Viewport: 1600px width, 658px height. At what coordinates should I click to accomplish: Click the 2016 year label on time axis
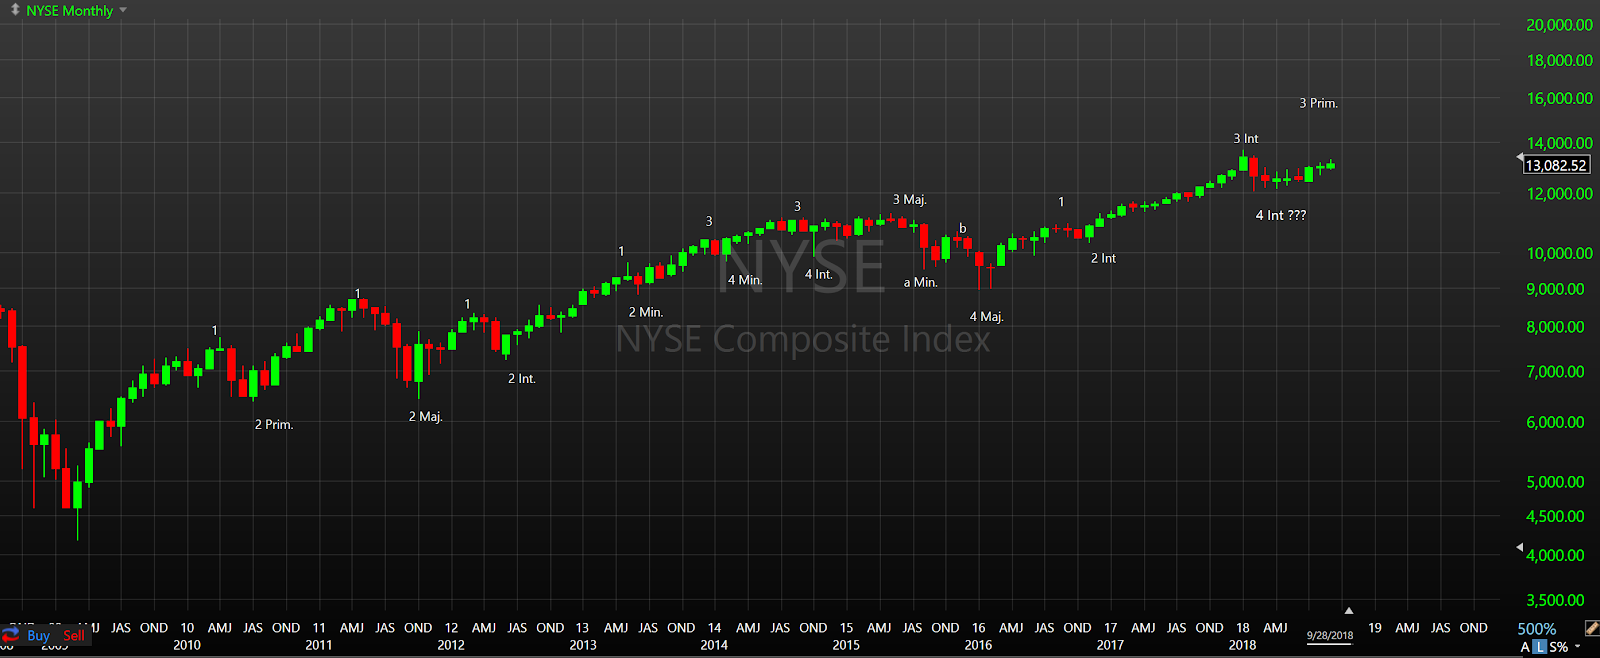[x=978, y=645]
